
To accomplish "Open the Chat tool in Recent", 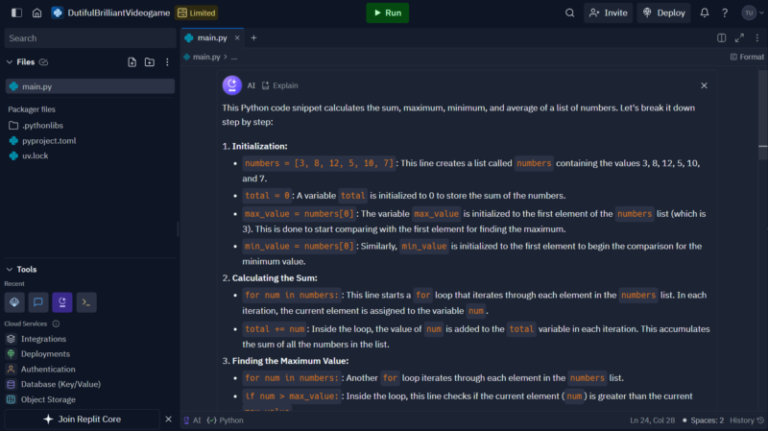I will pos(39,302).
